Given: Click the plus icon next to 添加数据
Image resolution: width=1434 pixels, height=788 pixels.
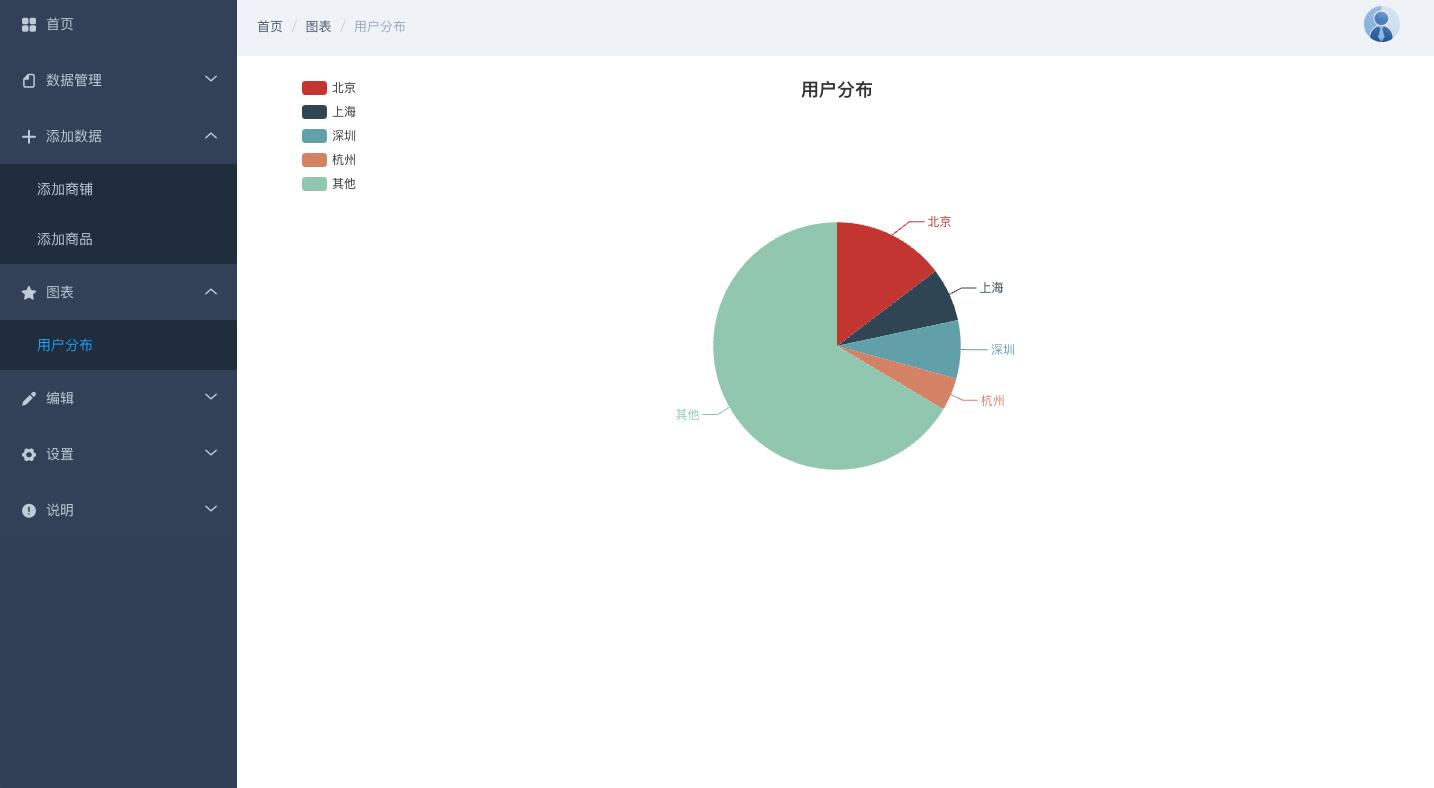Looking at the screenshot, I should 29,136.
